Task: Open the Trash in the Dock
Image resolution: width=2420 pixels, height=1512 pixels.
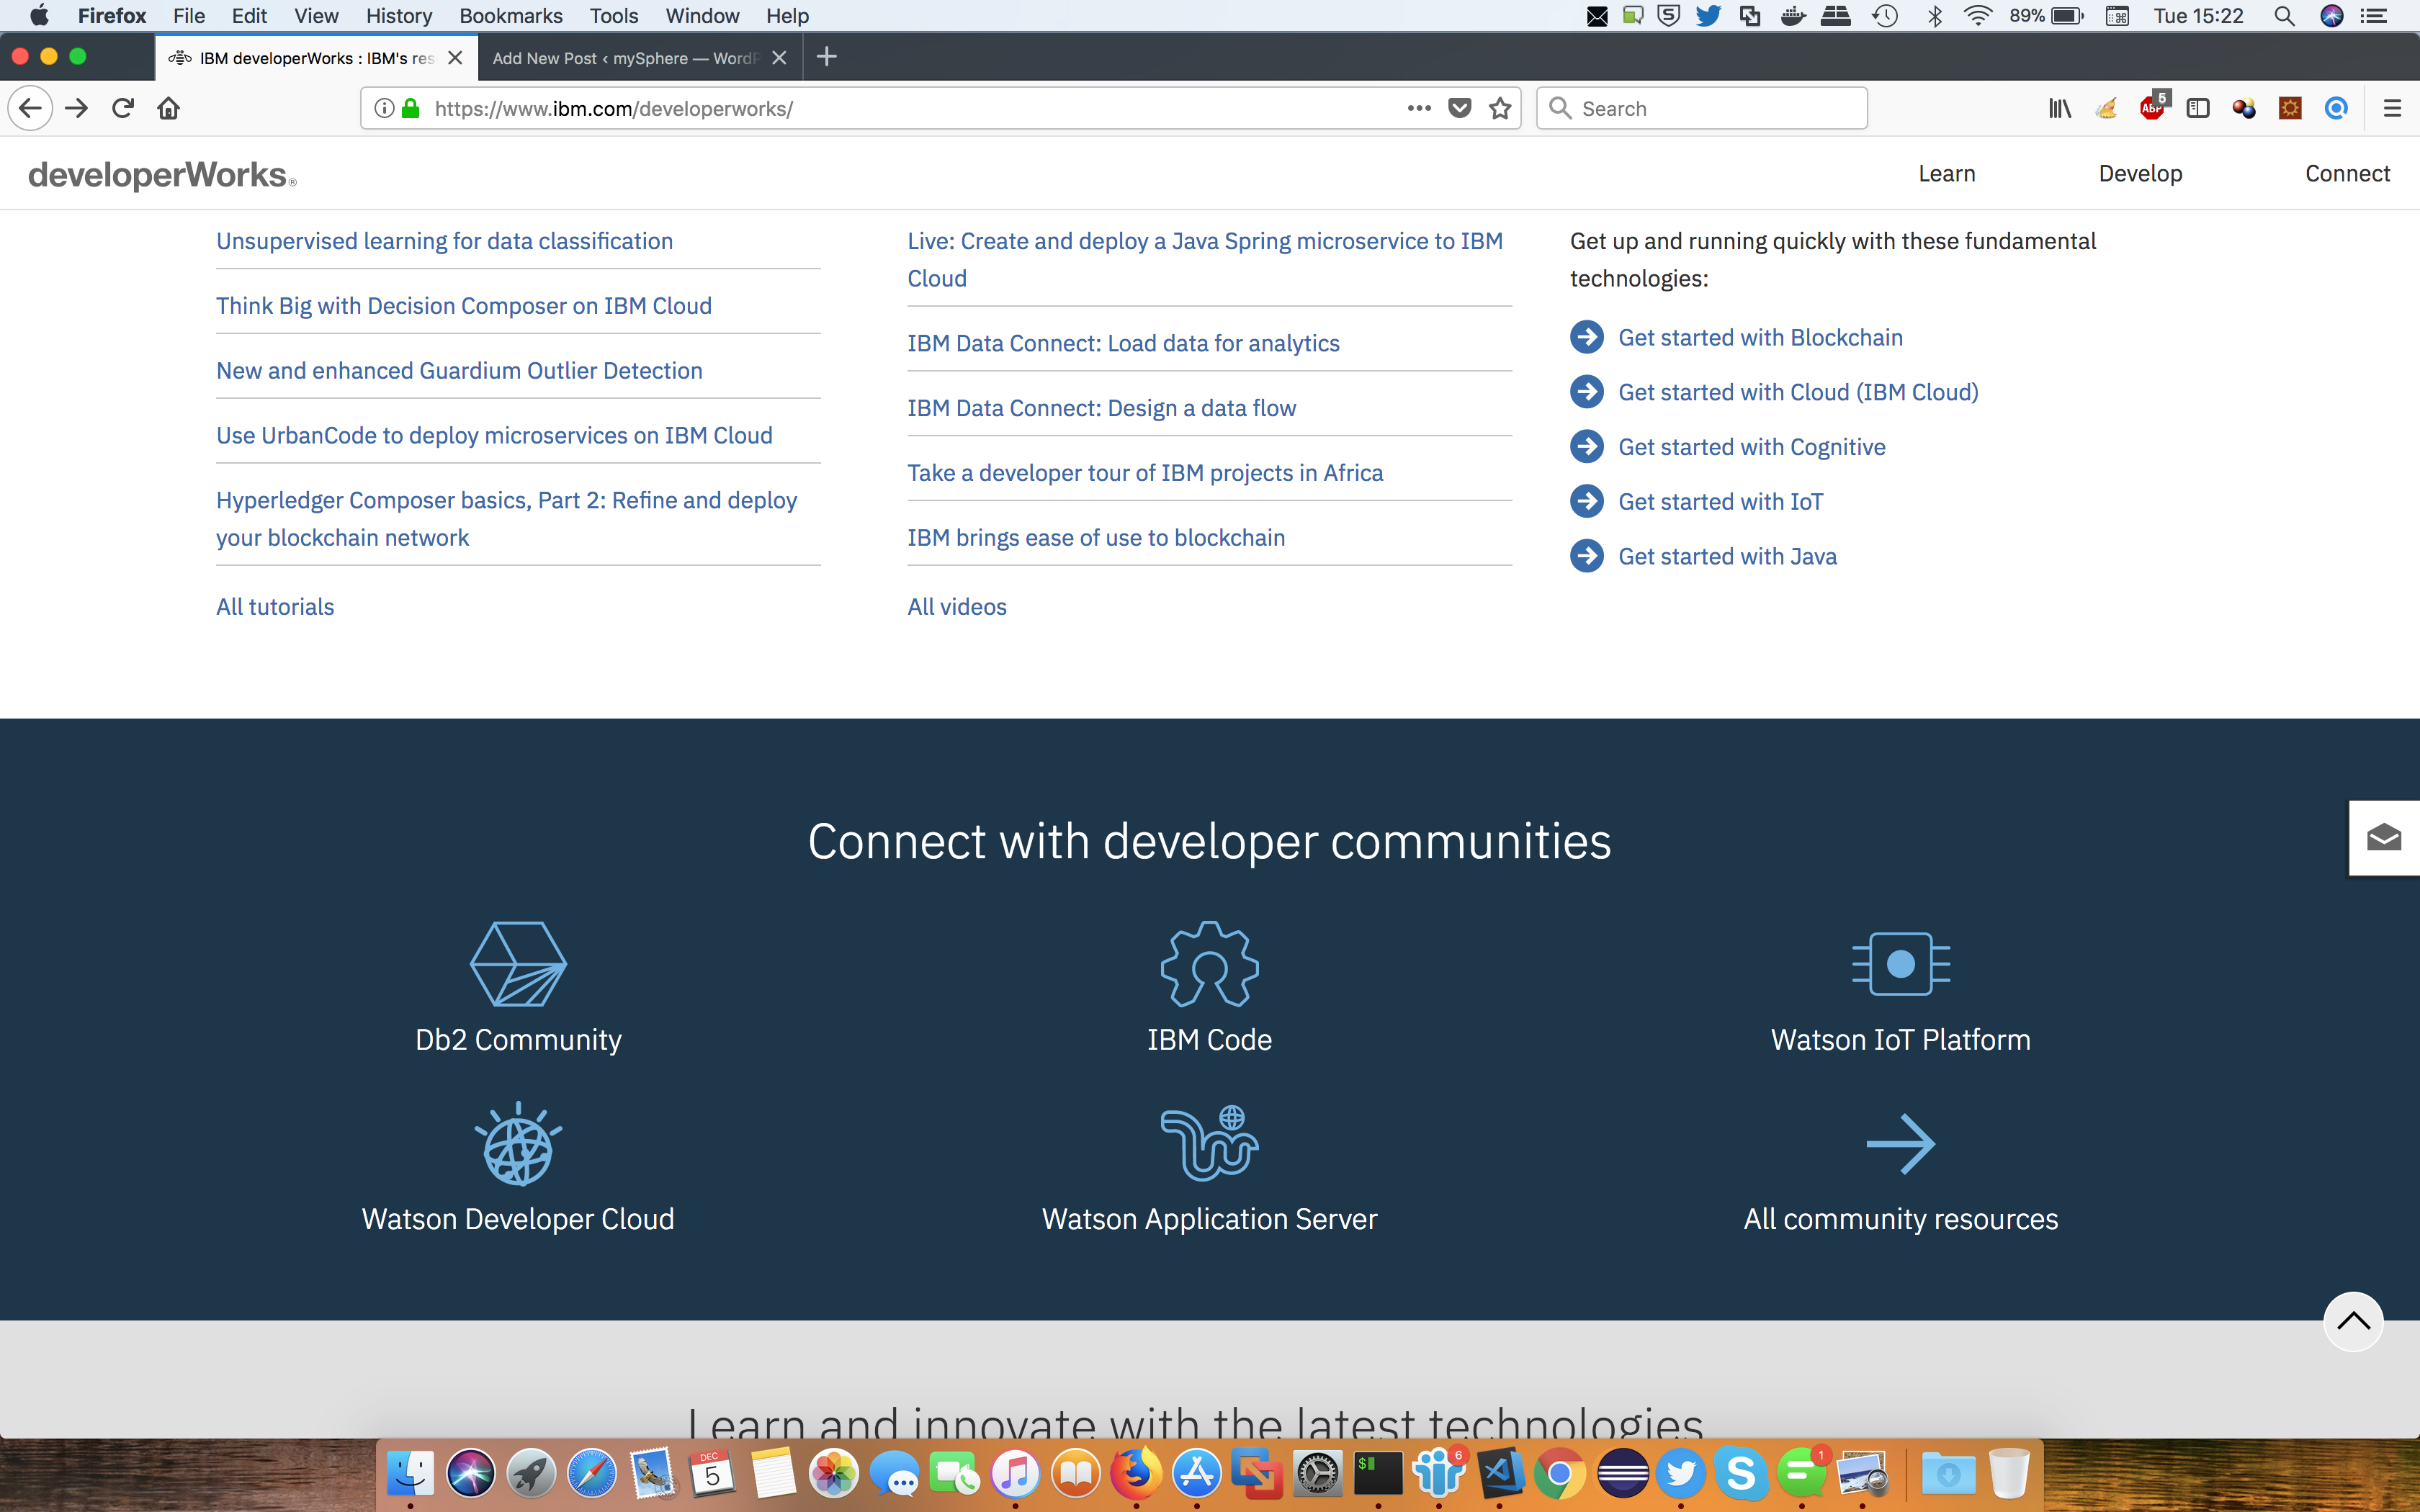Action: coord(2008,1473)
